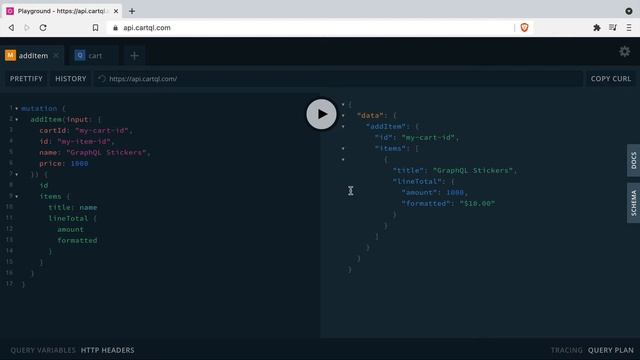Screen dimensions: 640x360
Task: Copy the request as cURL
Action: pos(611,79)
